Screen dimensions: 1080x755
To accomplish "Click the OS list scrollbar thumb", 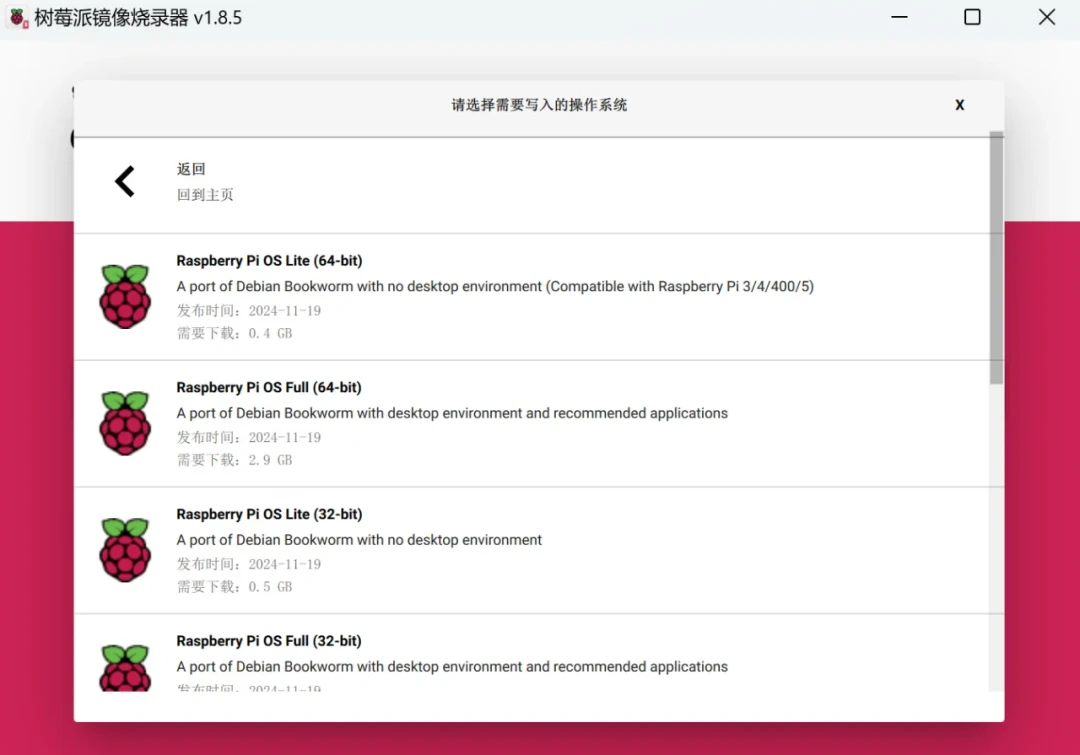I will (x=996, y=258).
